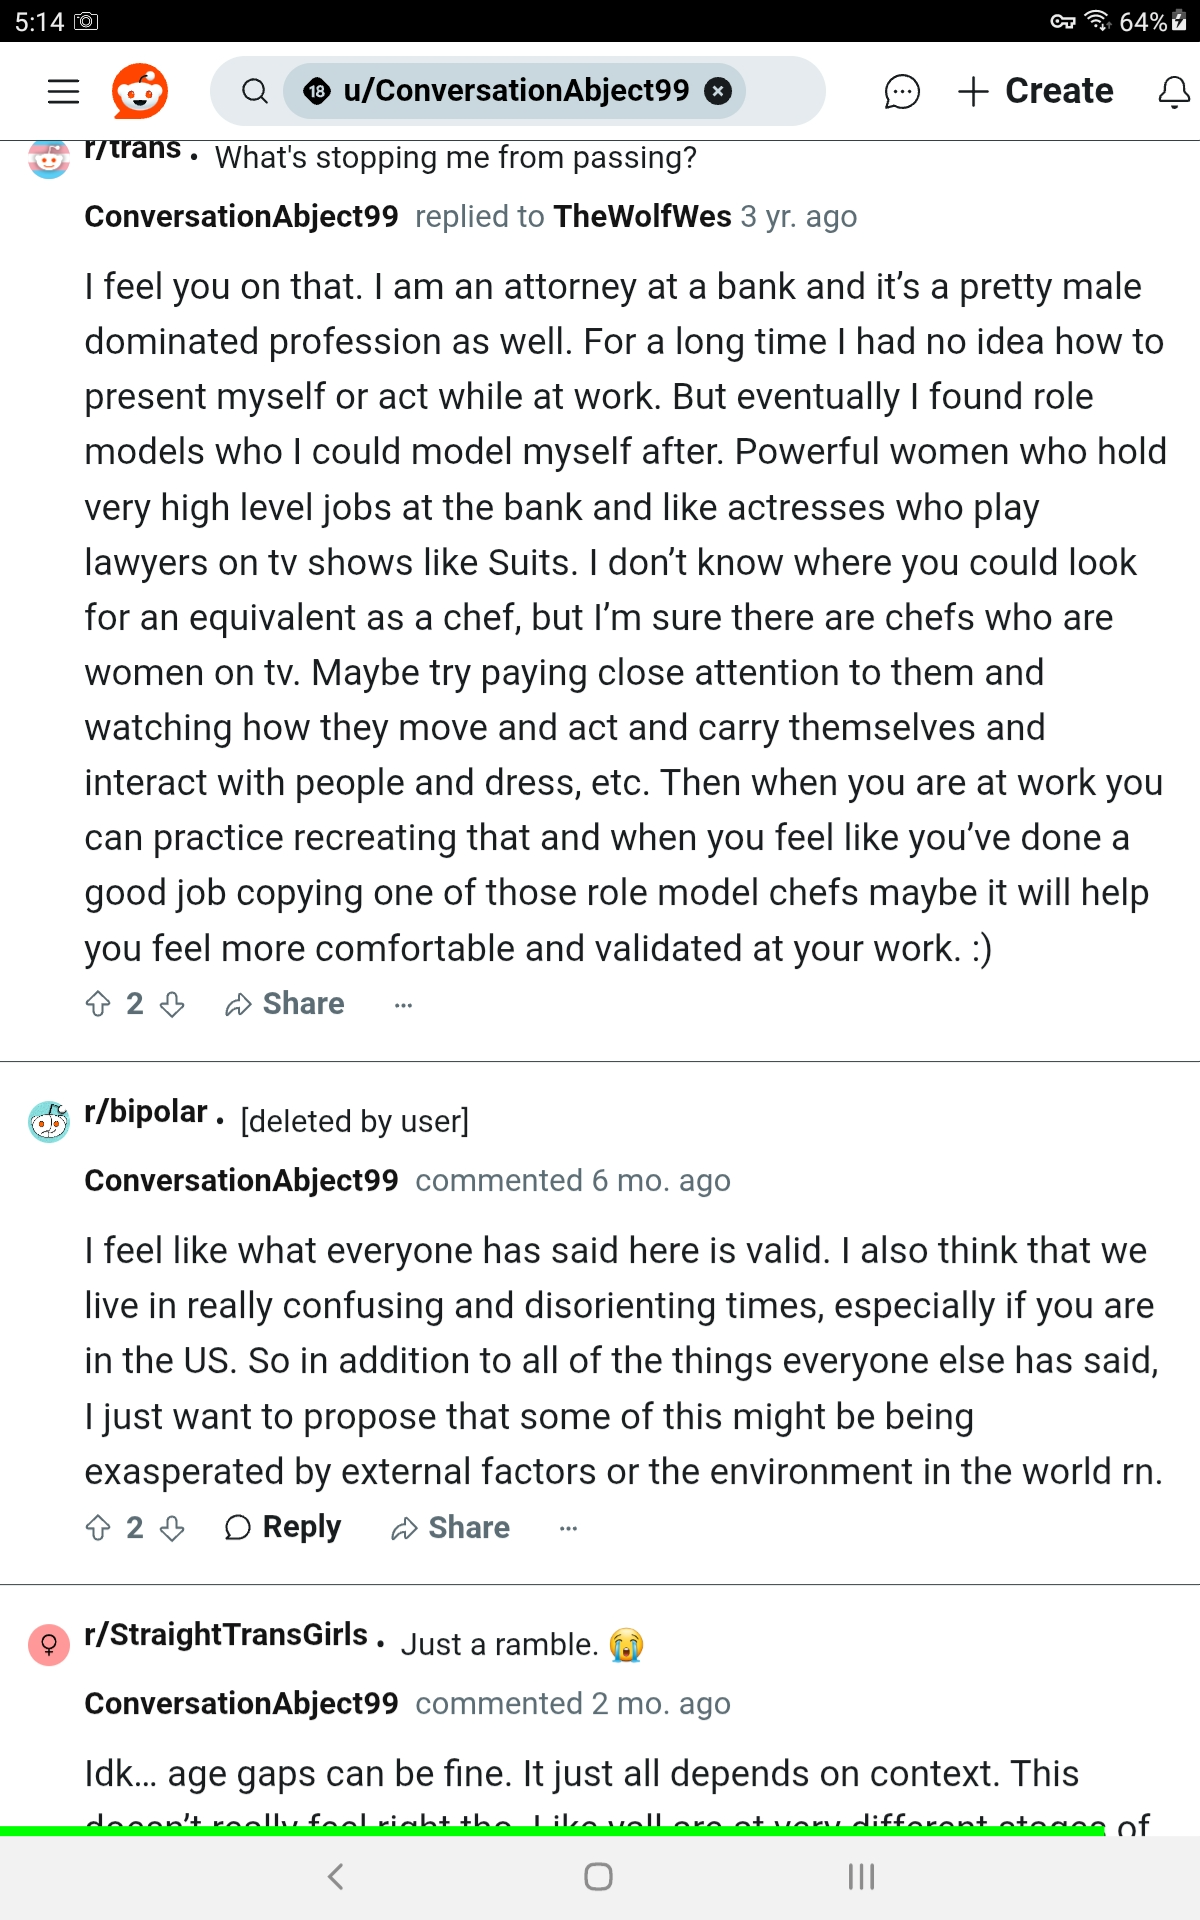Open TheWolfWes user profile link
The height and width of the screenshot is (1920, 1200).
pyautogui.click(x=643, y=216)
